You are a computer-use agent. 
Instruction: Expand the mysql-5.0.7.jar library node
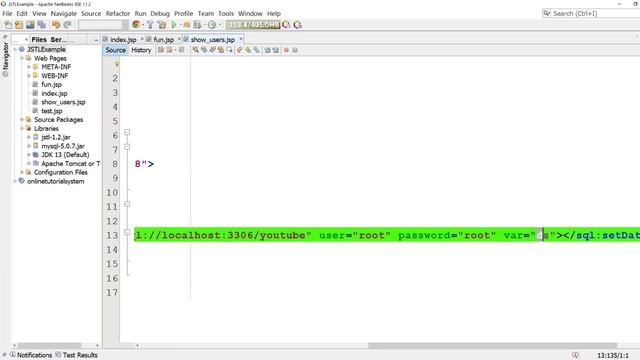29,146
